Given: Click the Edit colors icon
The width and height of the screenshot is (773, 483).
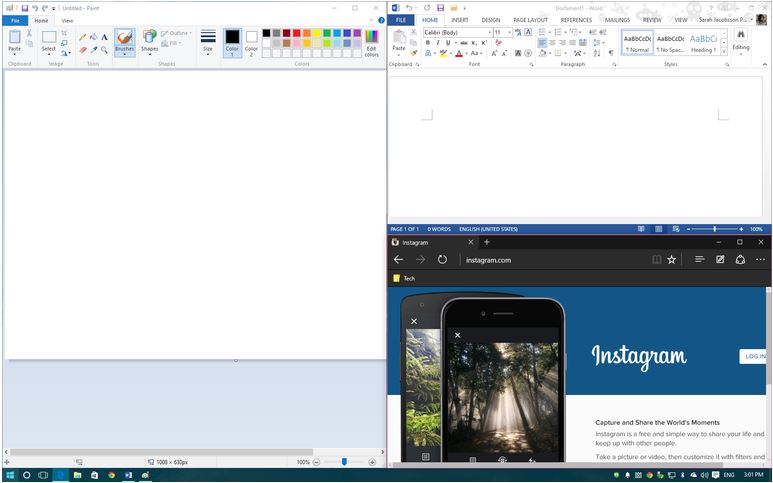Looking at the screenshot, I should 372,43.
